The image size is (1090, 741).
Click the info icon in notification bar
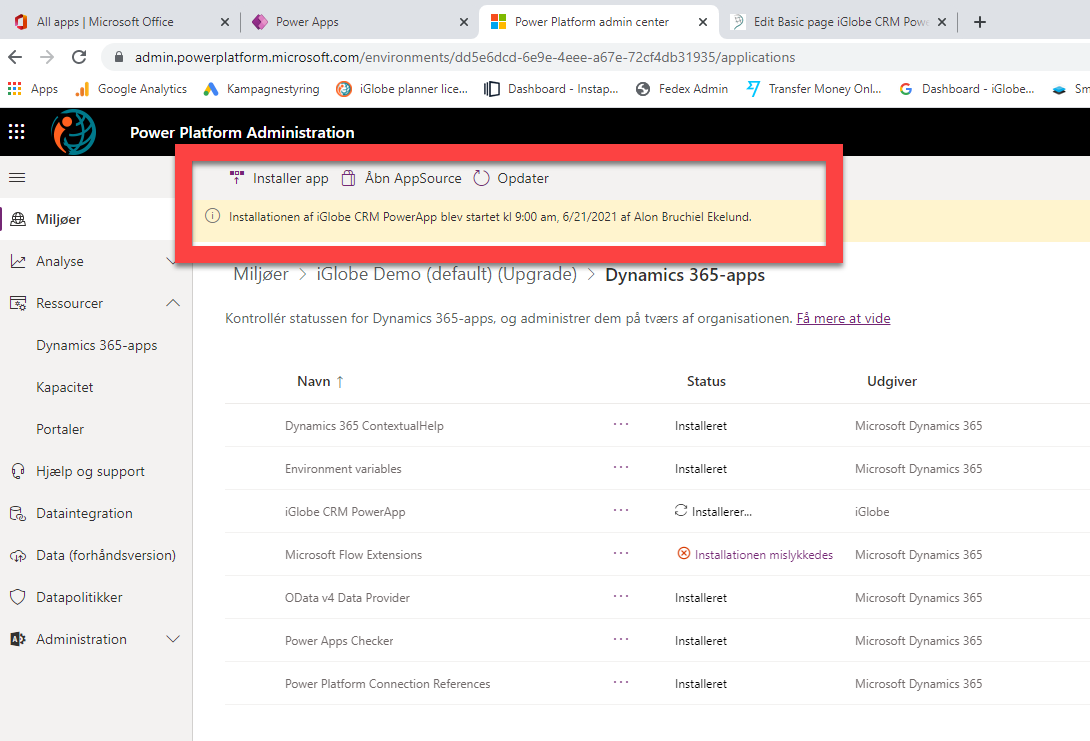point(213,216)
